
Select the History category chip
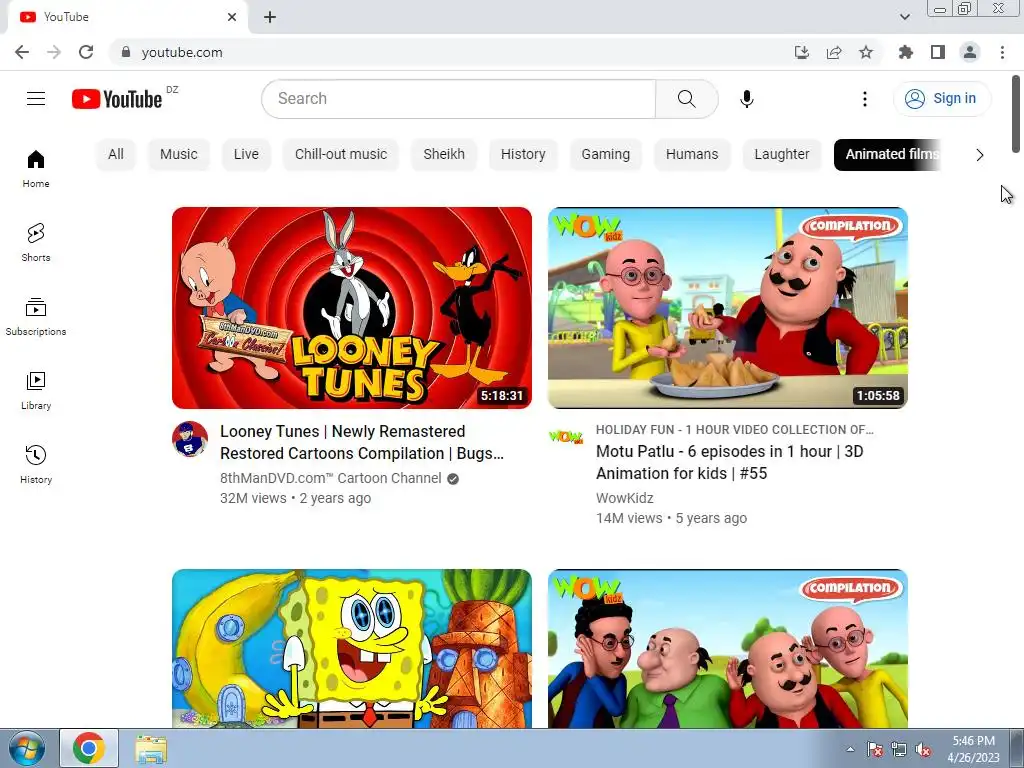tap(523, 154)
